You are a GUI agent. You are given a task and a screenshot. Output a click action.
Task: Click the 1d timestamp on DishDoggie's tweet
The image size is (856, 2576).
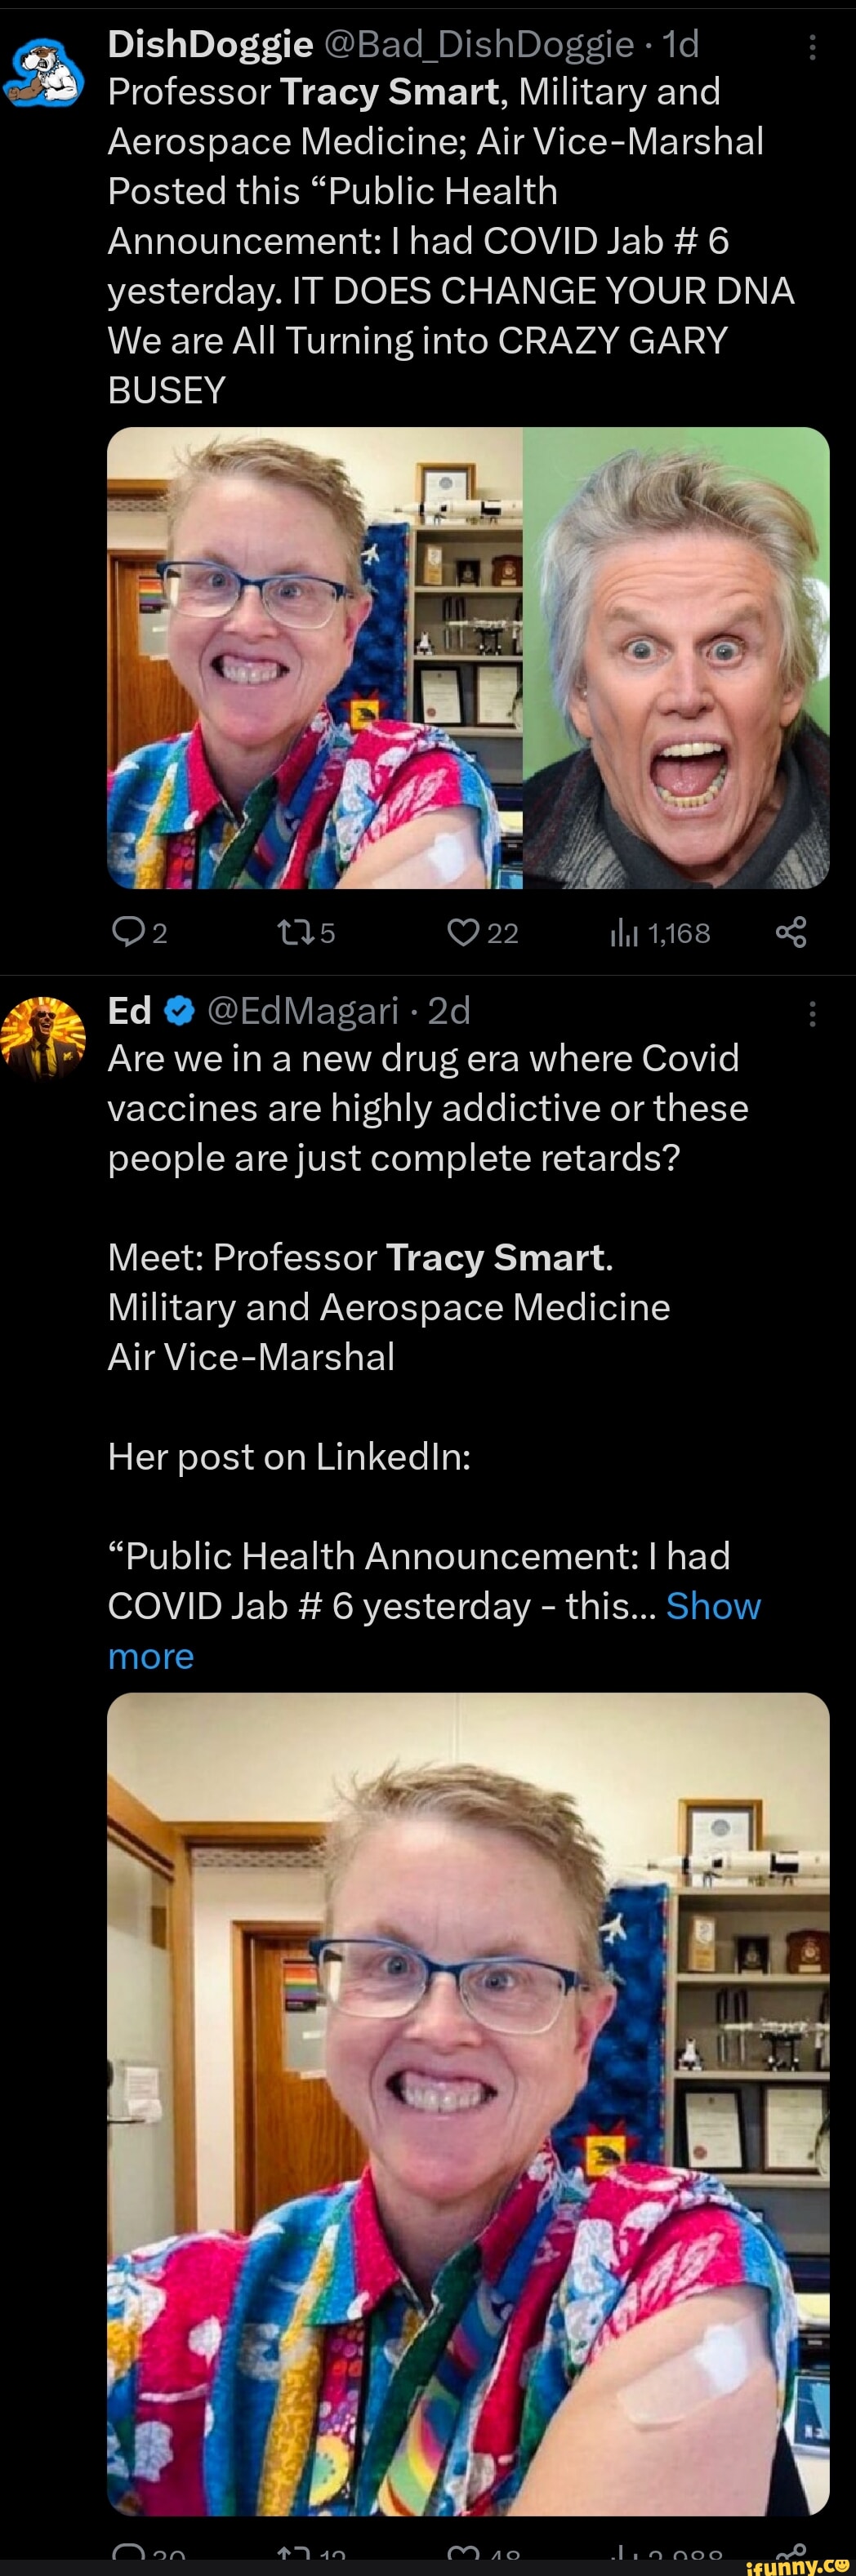[x=681, y=44]
